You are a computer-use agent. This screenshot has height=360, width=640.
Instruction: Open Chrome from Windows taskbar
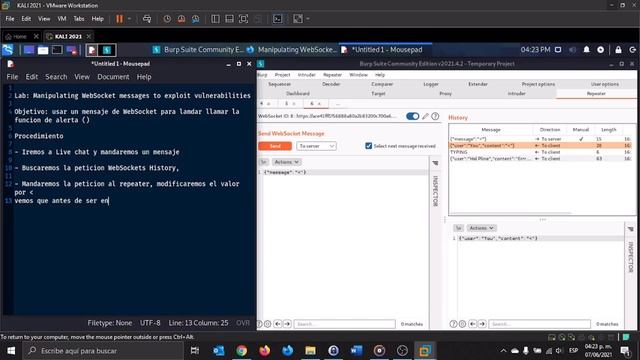242,351
